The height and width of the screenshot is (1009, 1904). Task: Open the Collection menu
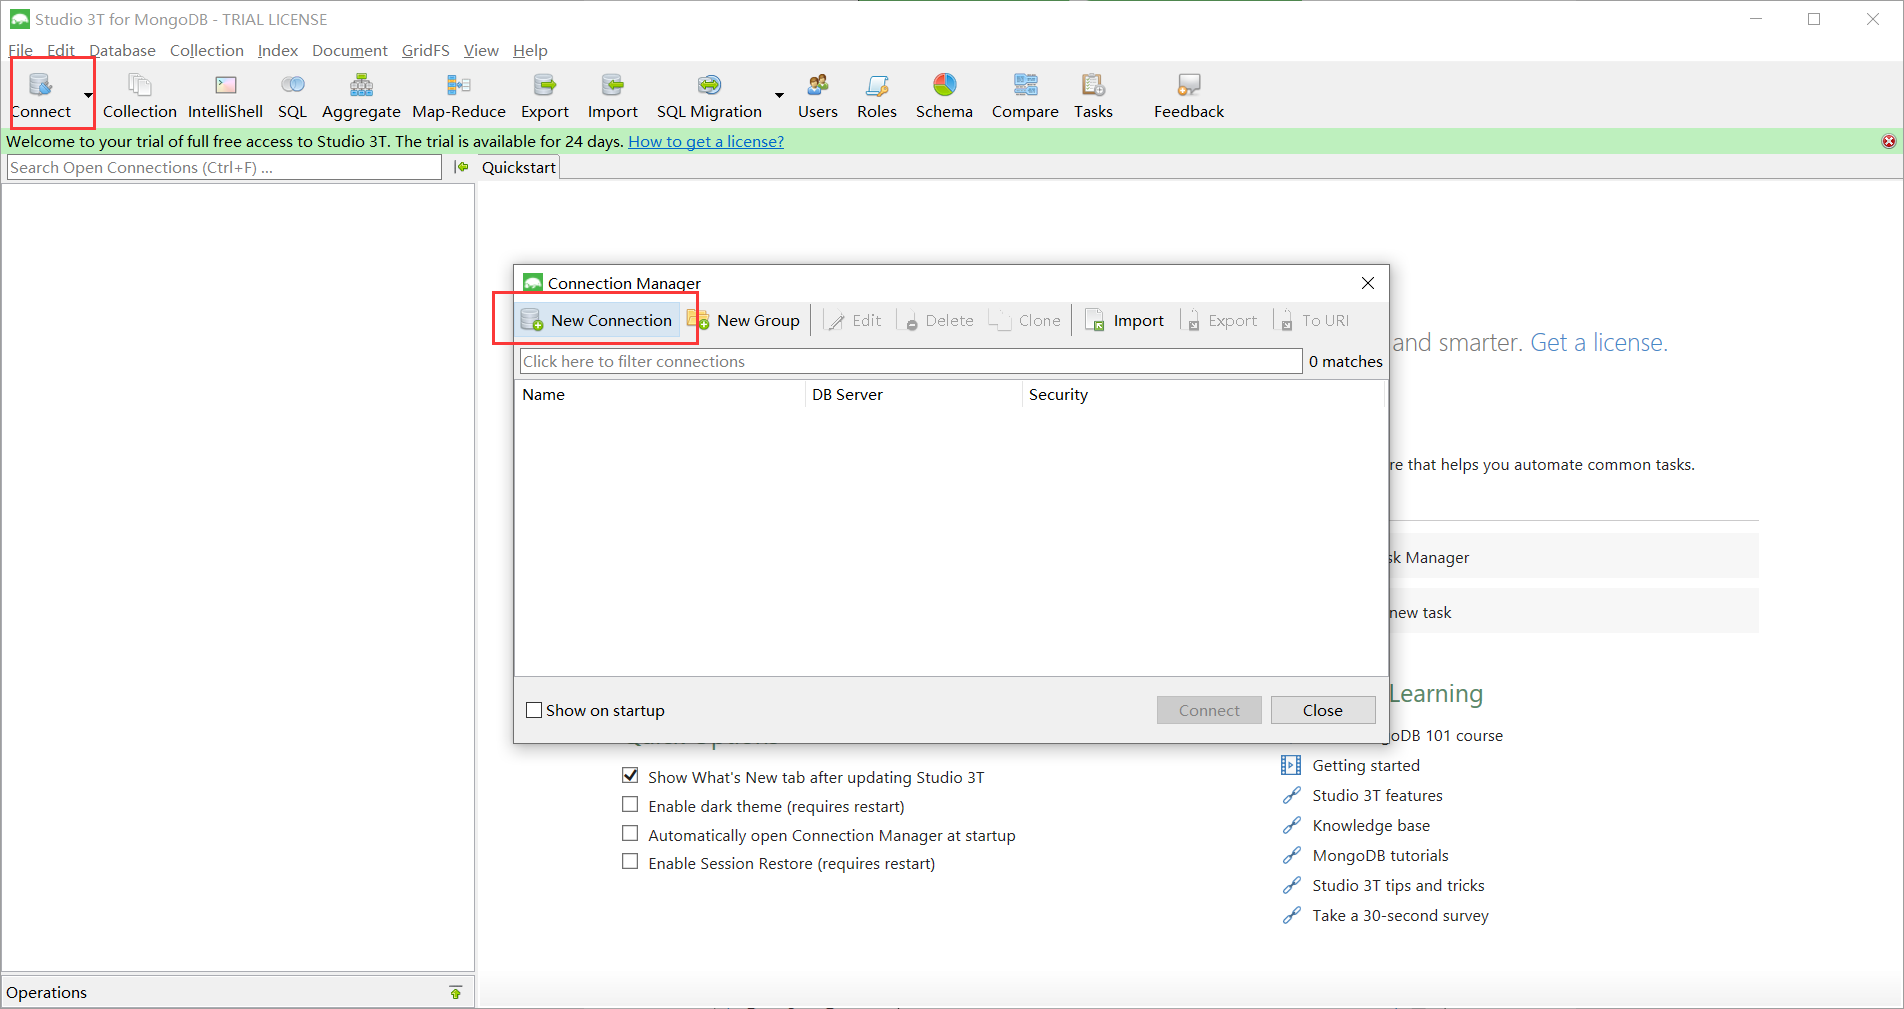pyautogui.click(x=207, y=50)
